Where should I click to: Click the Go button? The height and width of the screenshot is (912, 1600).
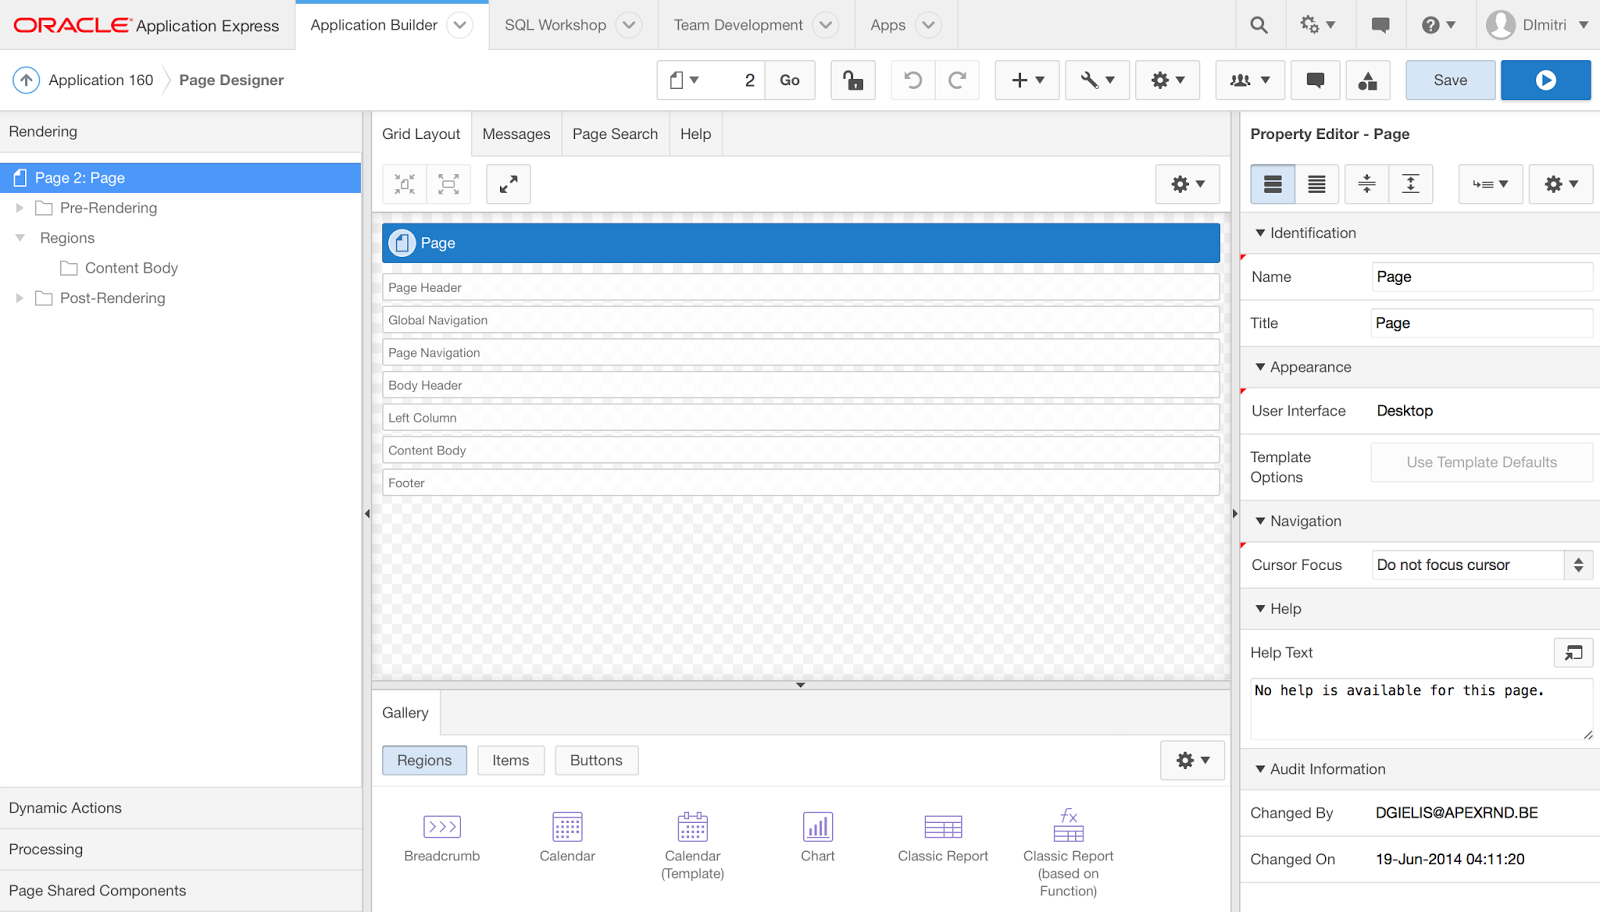point(789,80)
